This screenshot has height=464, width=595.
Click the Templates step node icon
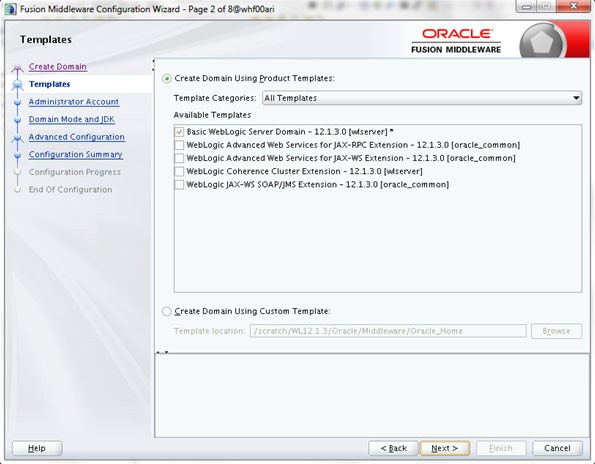(x=17, y=85)
